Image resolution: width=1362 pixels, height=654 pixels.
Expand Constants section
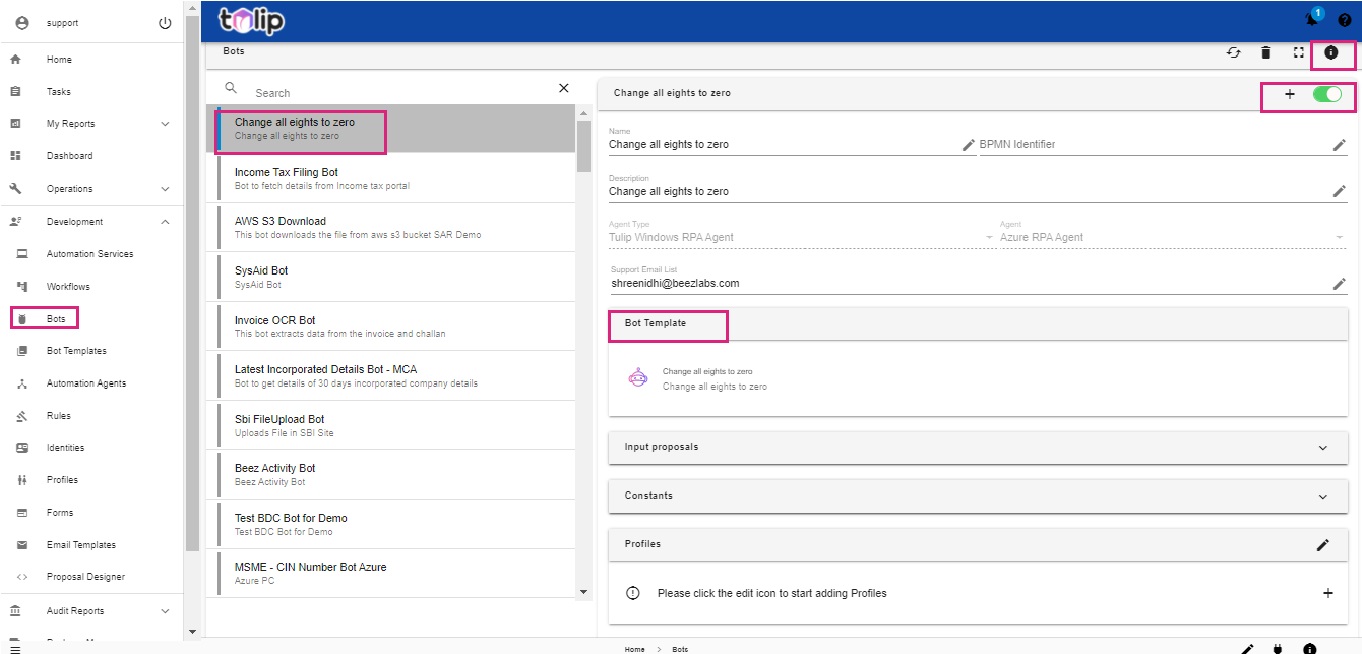point(978,496)
